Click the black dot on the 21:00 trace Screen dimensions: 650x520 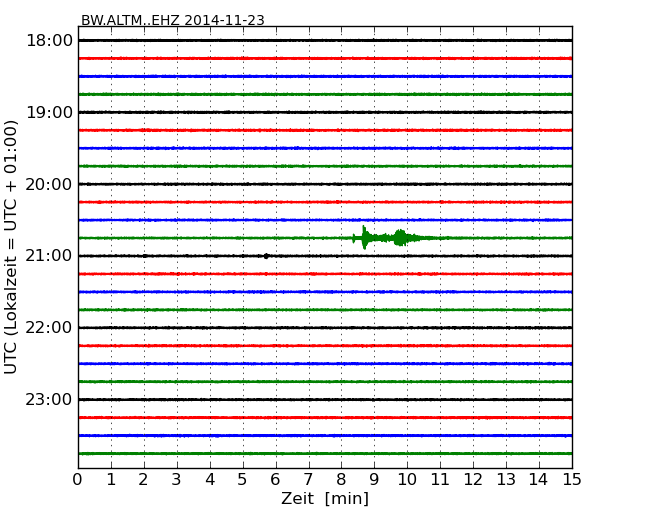[266, 256]
